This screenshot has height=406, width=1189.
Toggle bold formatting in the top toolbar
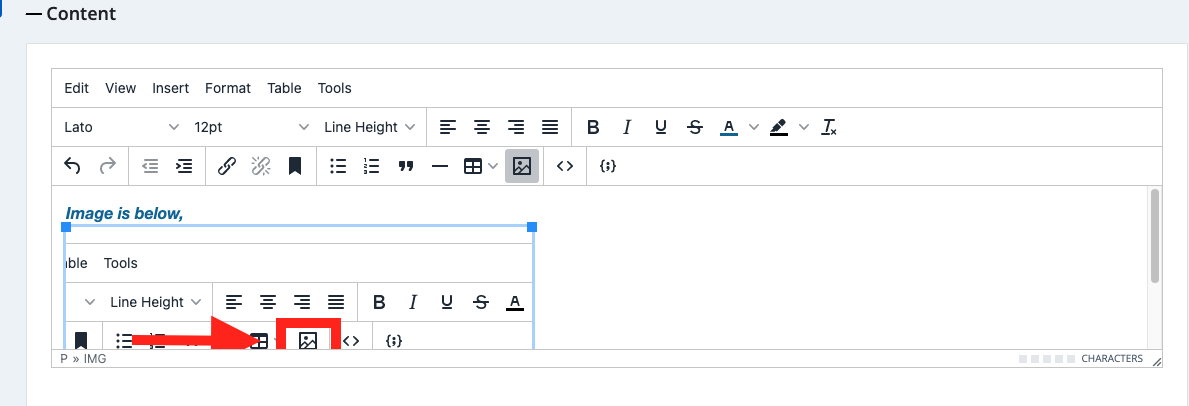(593, 127)
